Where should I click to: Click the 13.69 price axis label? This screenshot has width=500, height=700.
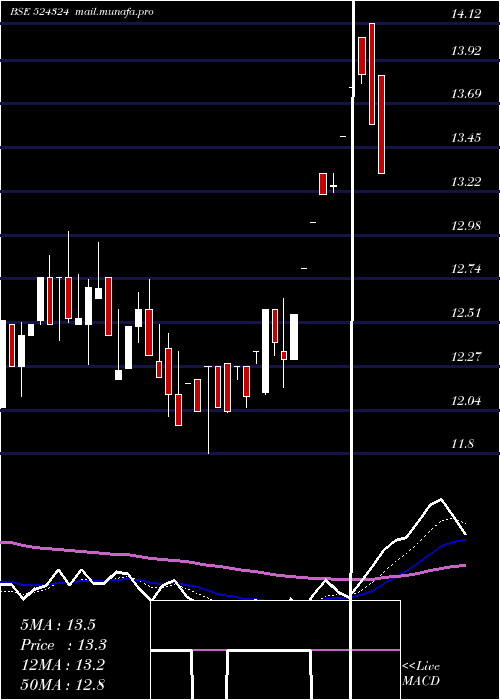point(466,94)
